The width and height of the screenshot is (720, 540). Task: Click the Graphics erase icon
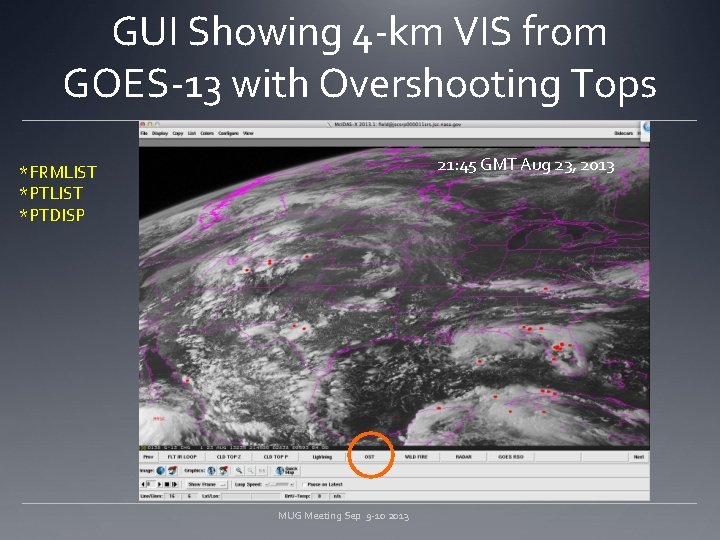coord(224,471)
